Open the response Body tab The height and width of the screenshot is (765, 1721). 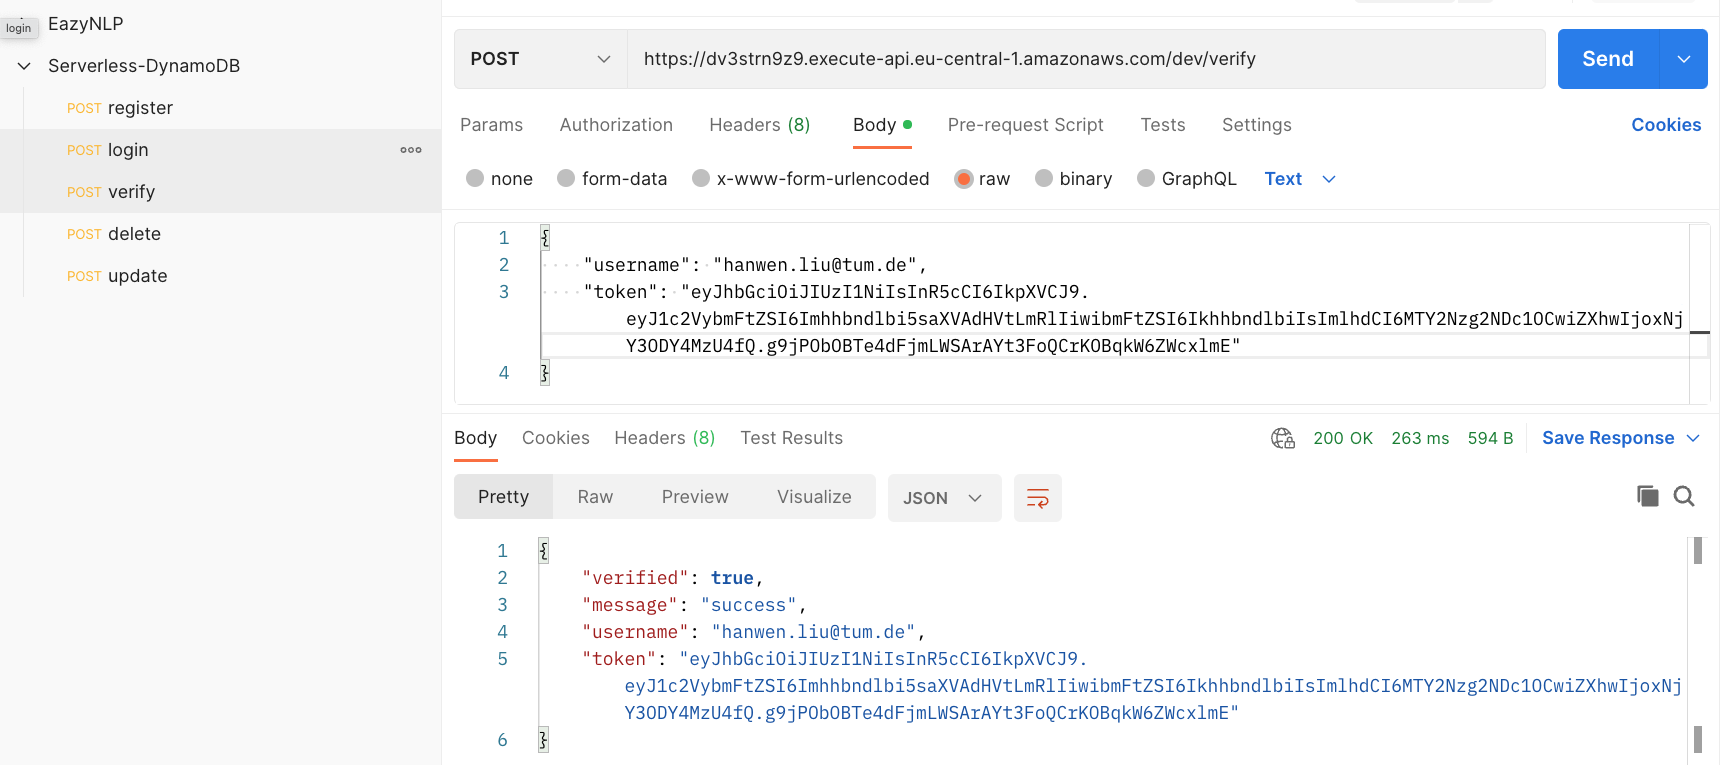[x=475, y=438]
